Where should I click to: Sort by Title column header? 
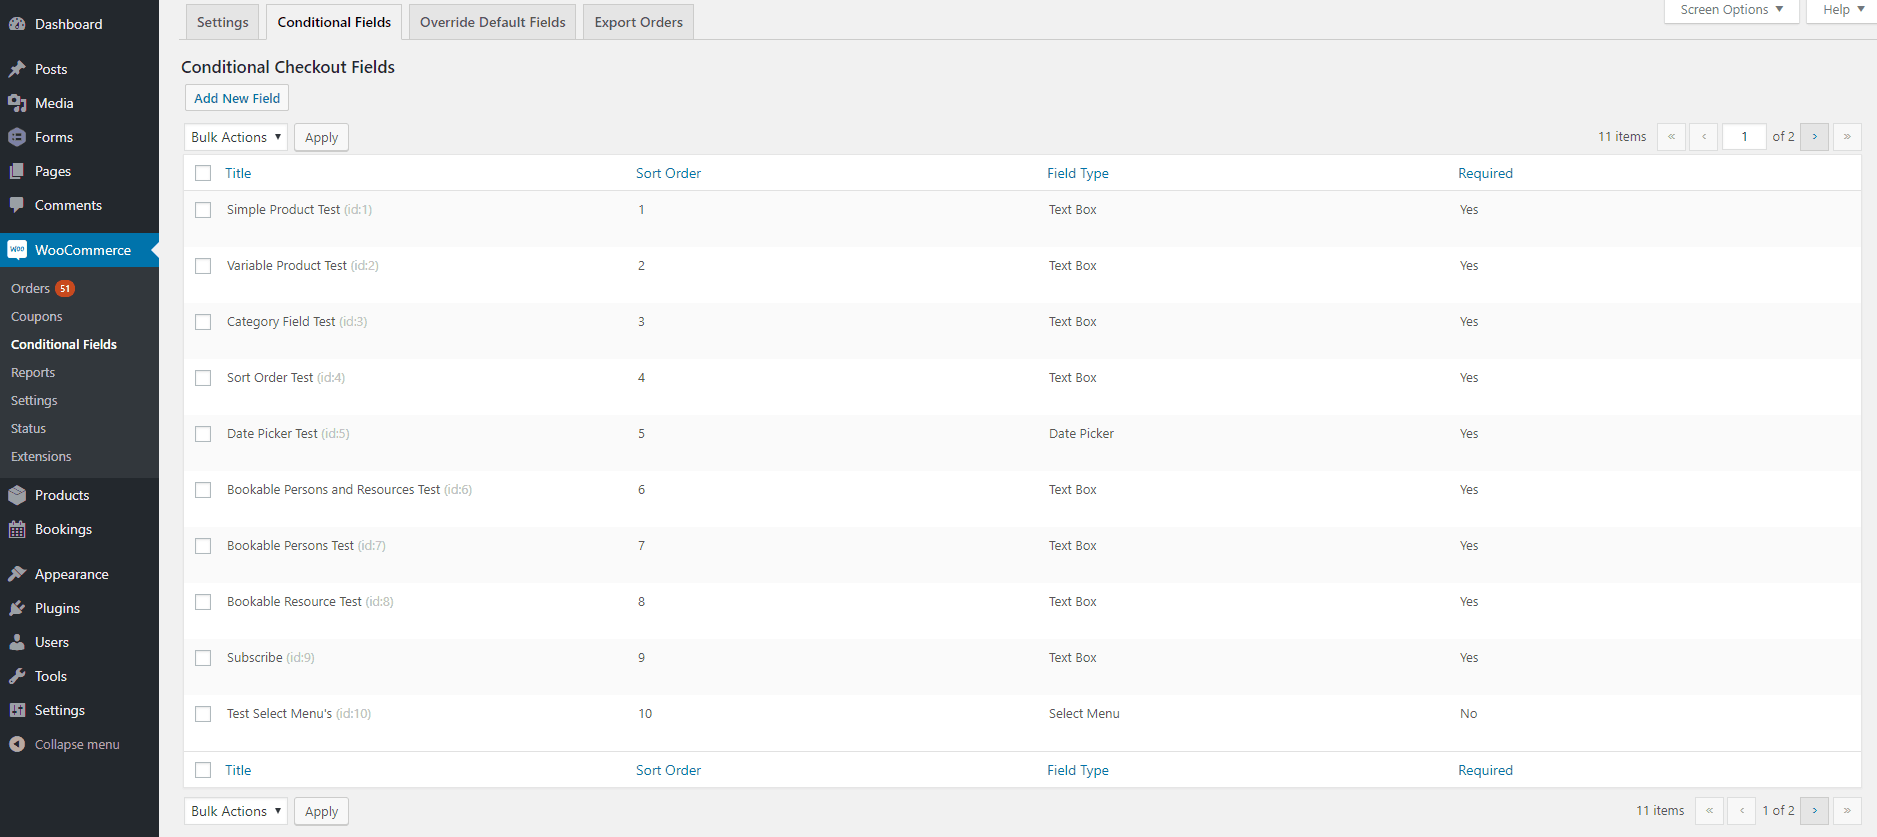pyautogui.click(x=238, y=173)
